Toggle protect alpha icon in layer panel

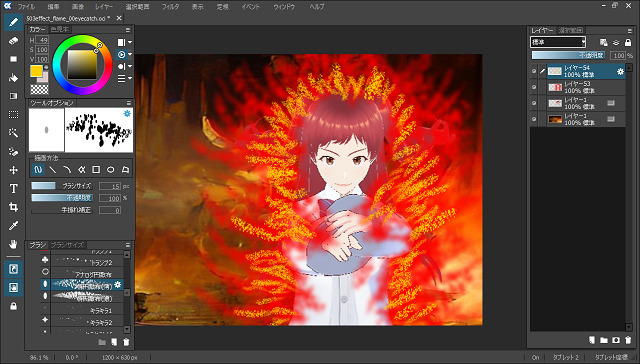coord(604,42)
